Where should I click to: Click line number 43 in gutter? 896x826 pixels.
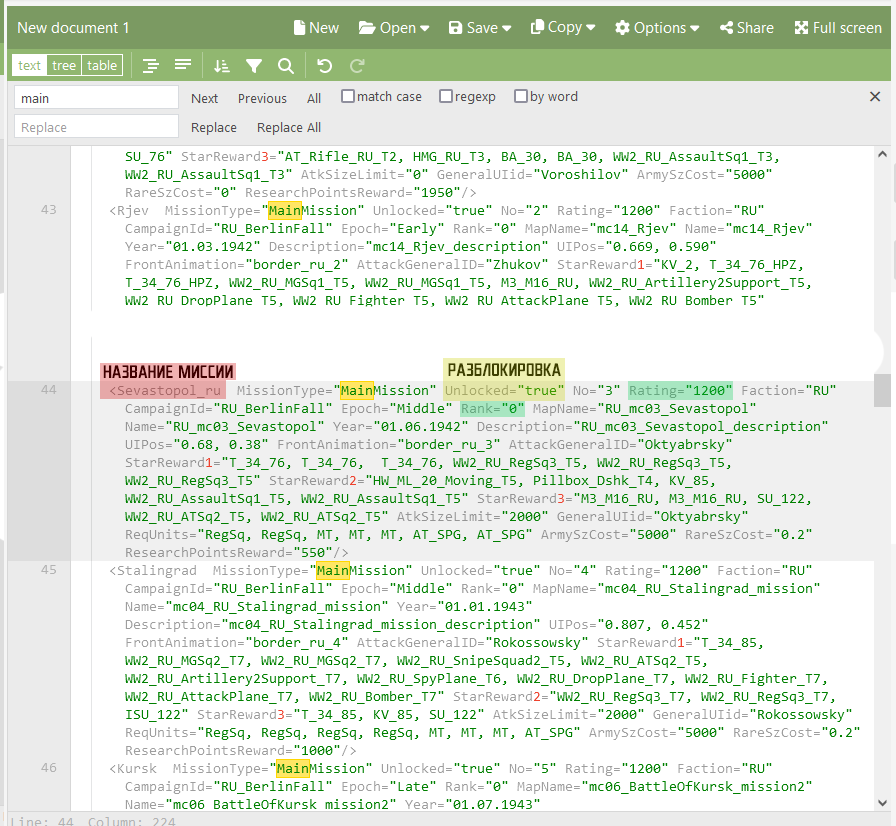49,210
